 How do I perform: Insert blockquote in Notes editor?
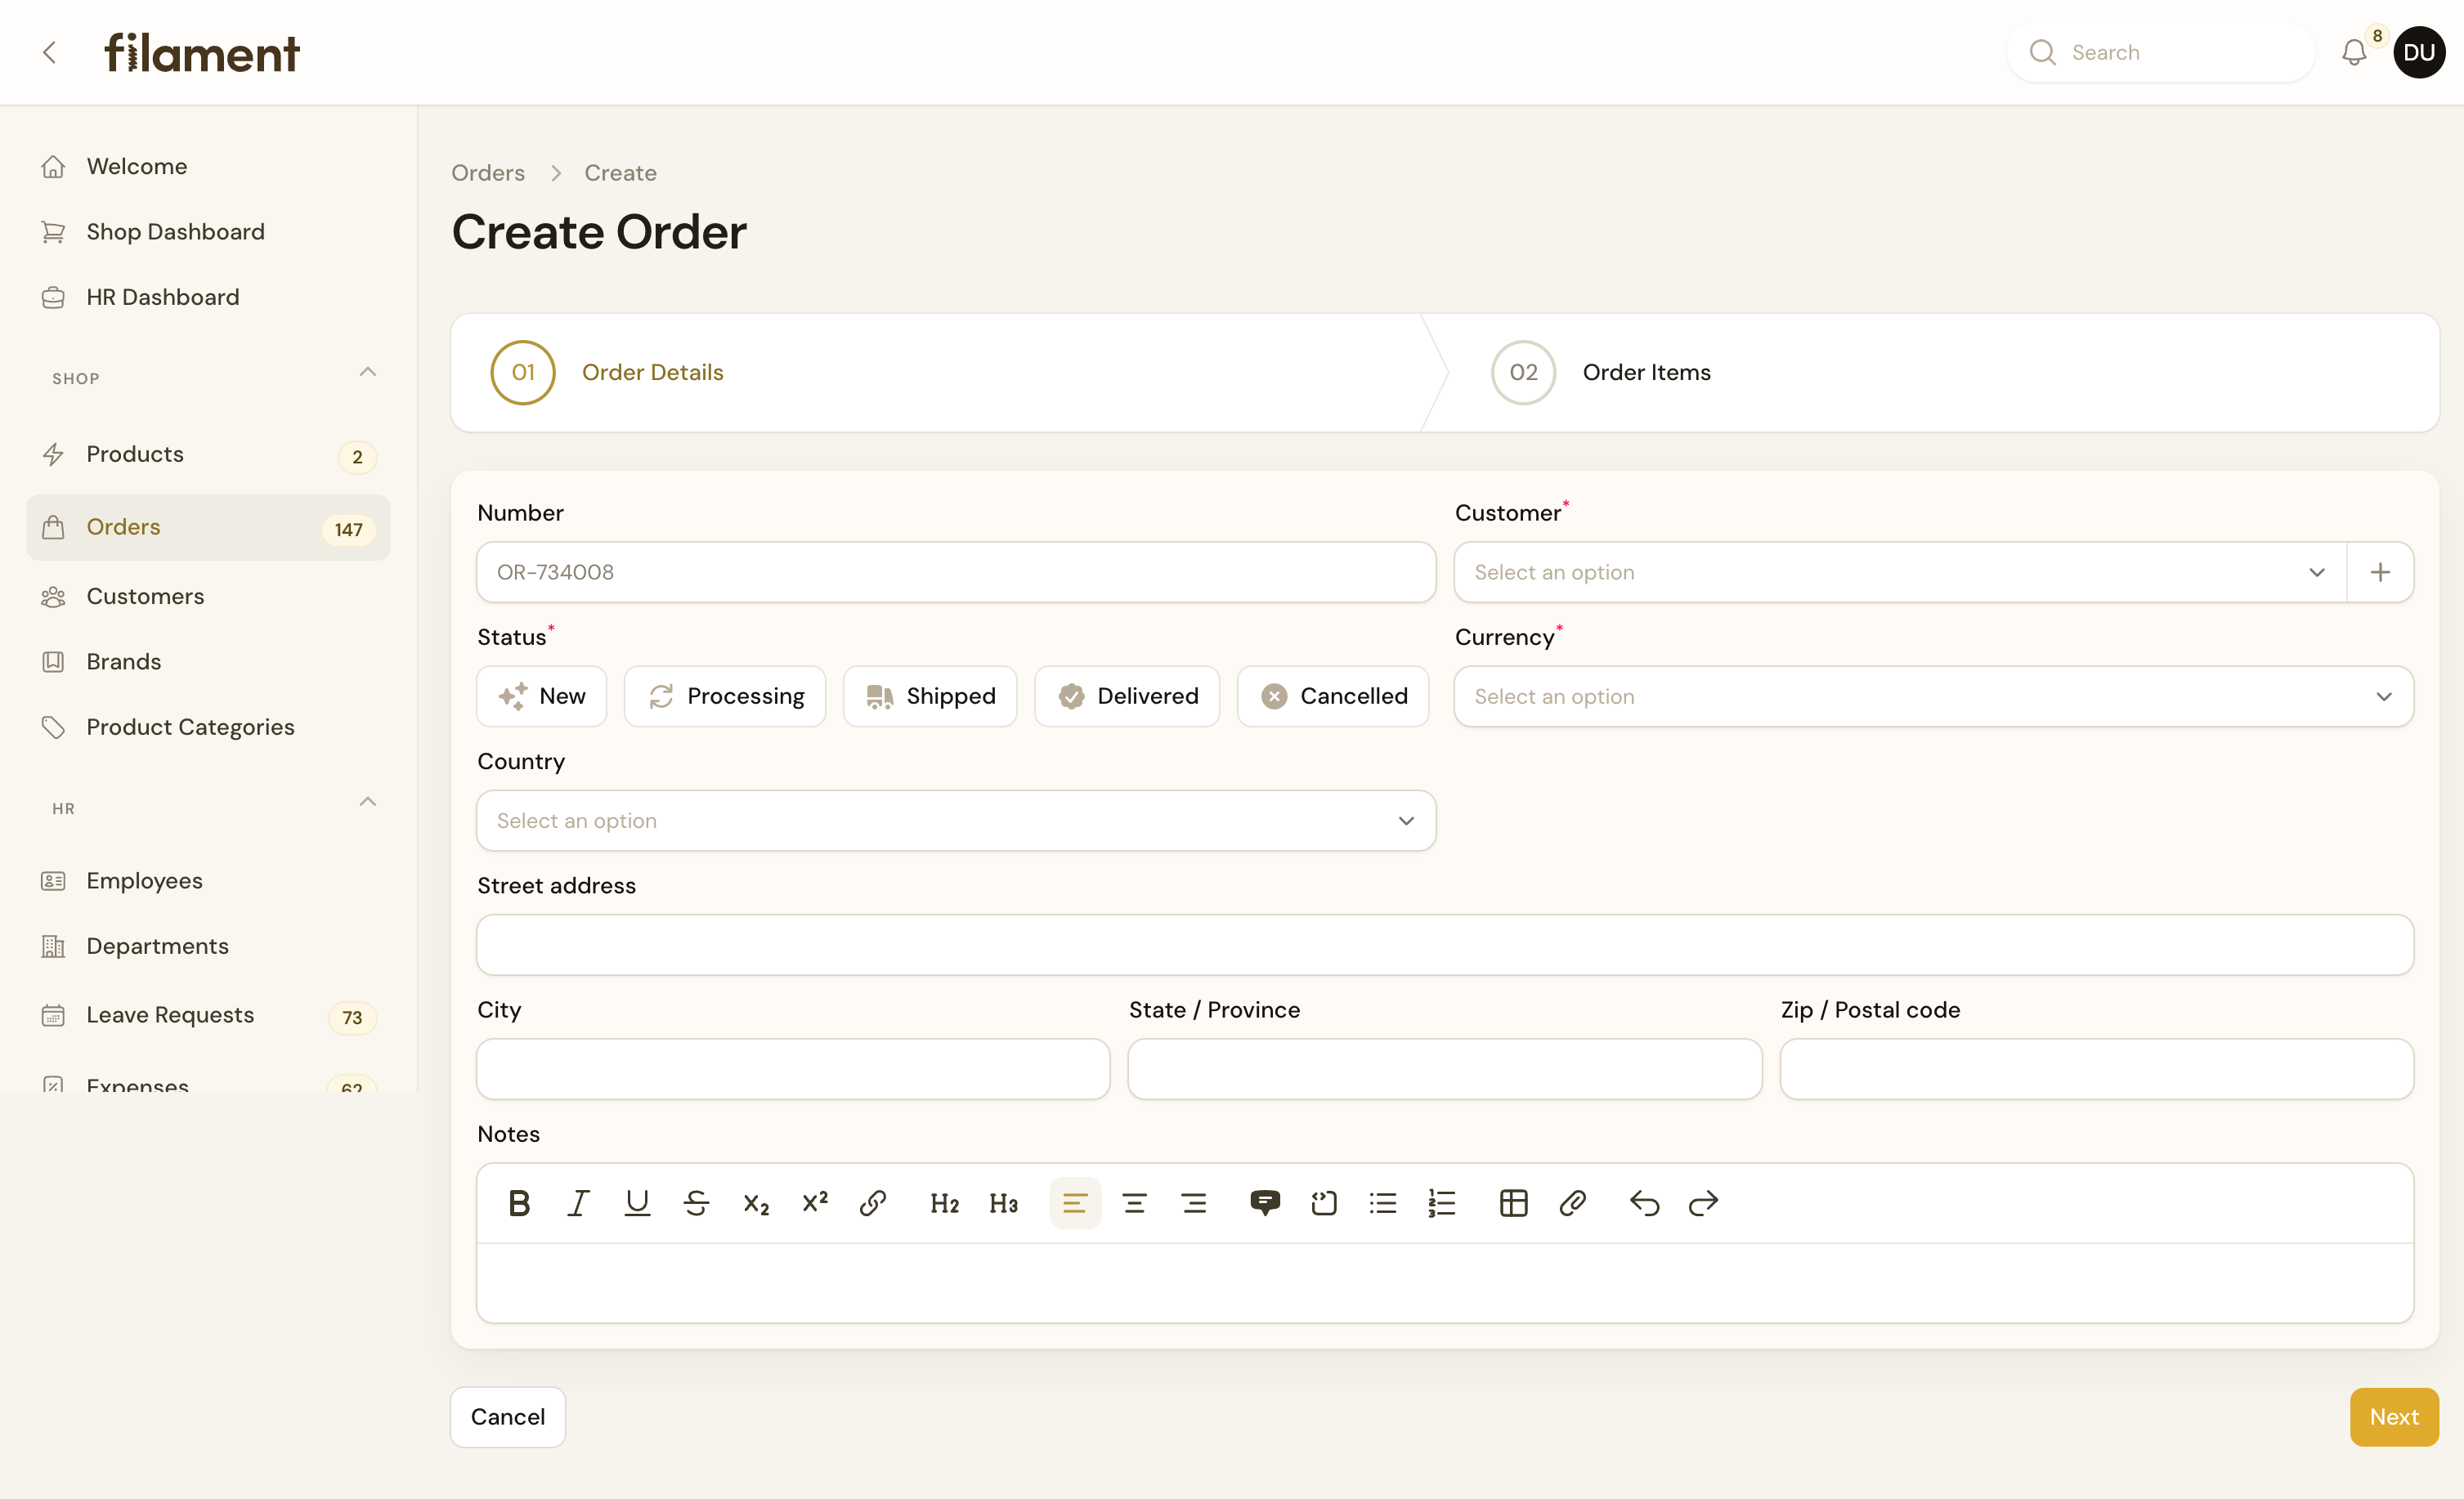[x=1265, y=1203]
